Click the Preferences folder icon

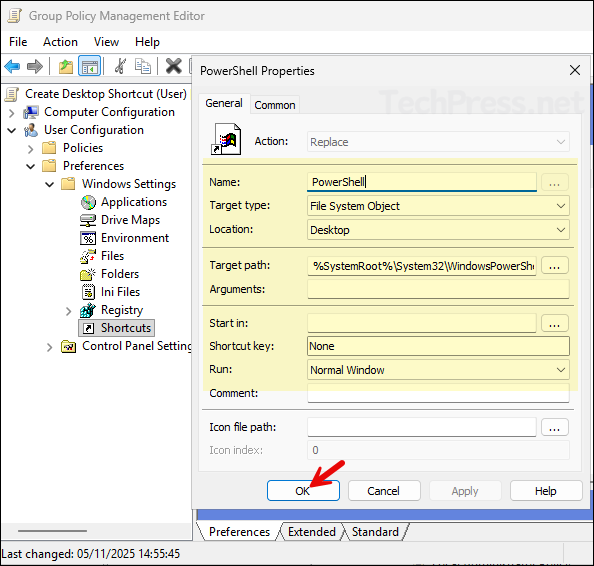pyautogui.click(x=49, y=166)
